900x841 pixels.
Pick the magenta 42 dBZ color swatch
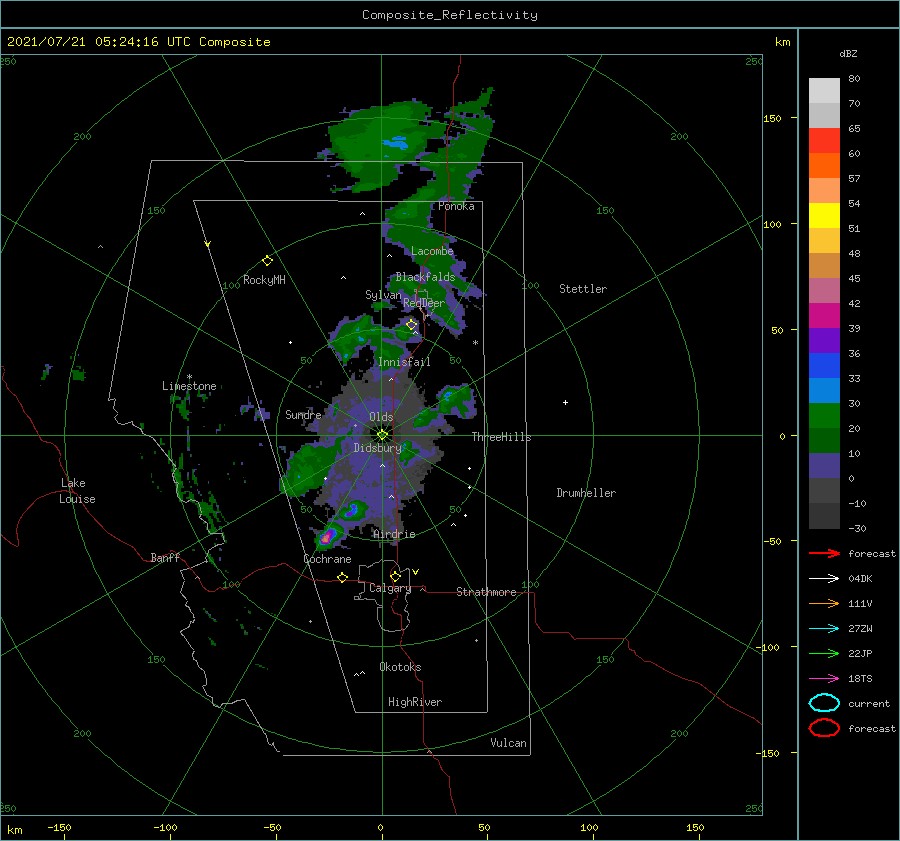(x=824, y=315)
